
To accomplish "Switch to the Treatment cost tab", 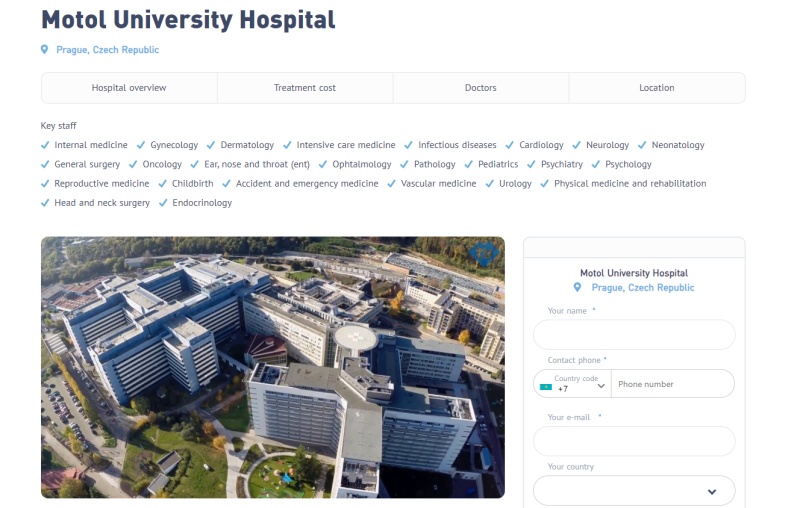I will pyautogui.click(x=305, y=88).
